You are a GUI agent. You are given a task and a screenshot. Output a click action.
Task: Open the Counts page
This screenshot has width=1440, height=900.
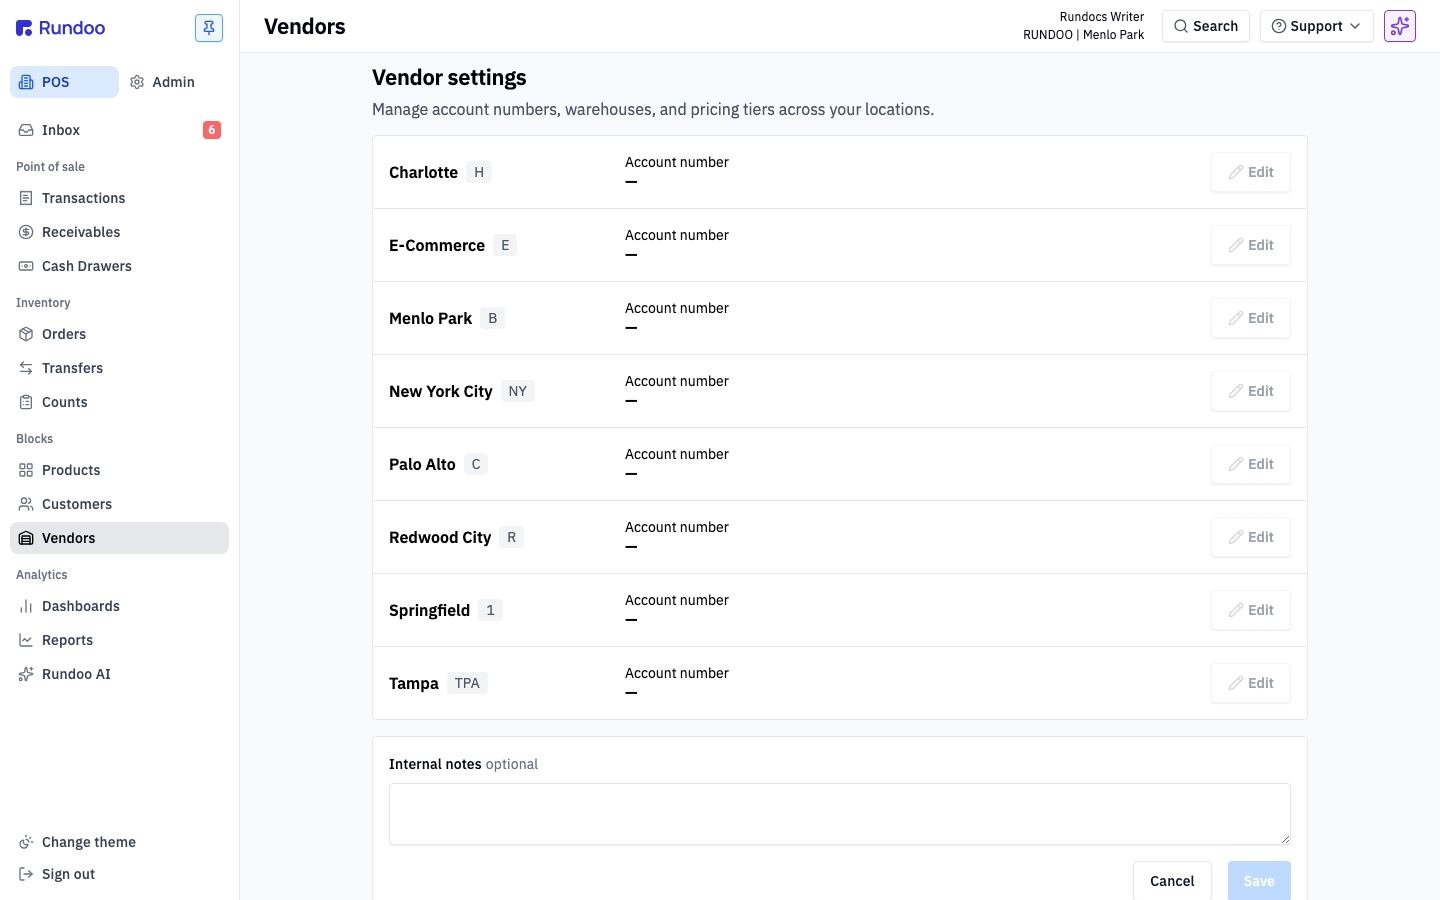119,402
